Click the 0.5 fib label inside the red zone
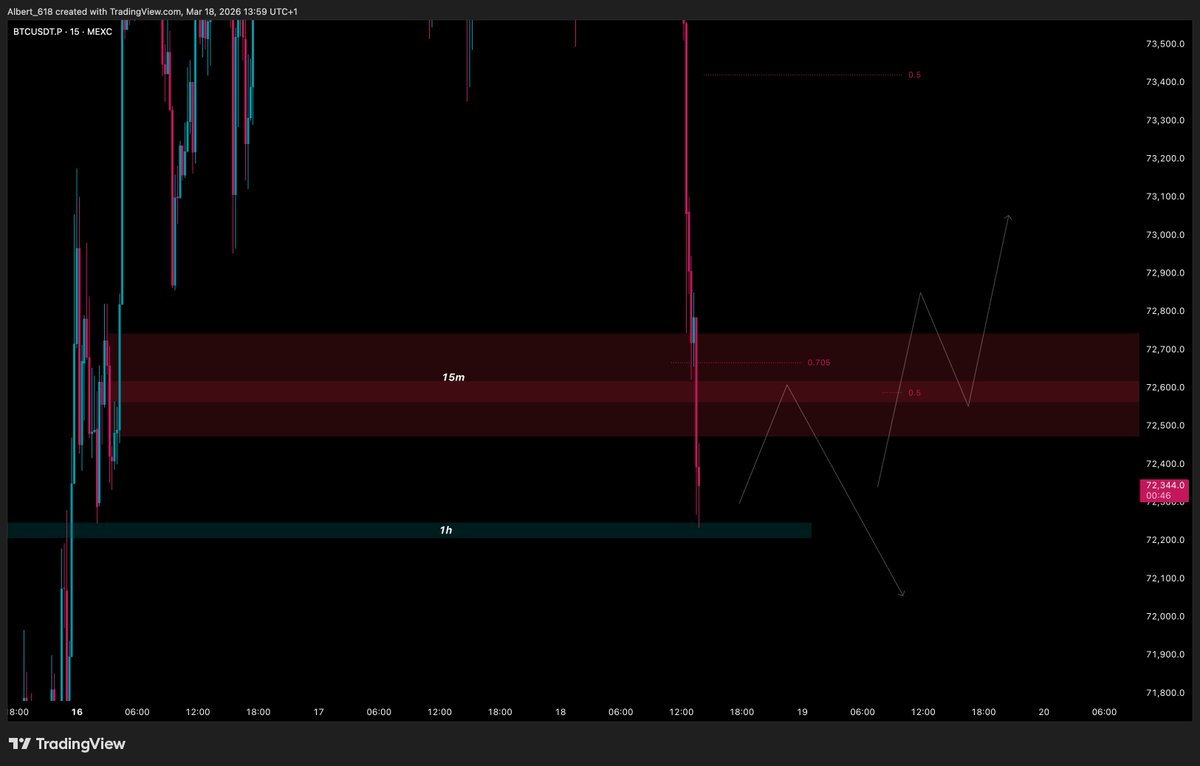The image size is (1200, 766). point(914,393)
